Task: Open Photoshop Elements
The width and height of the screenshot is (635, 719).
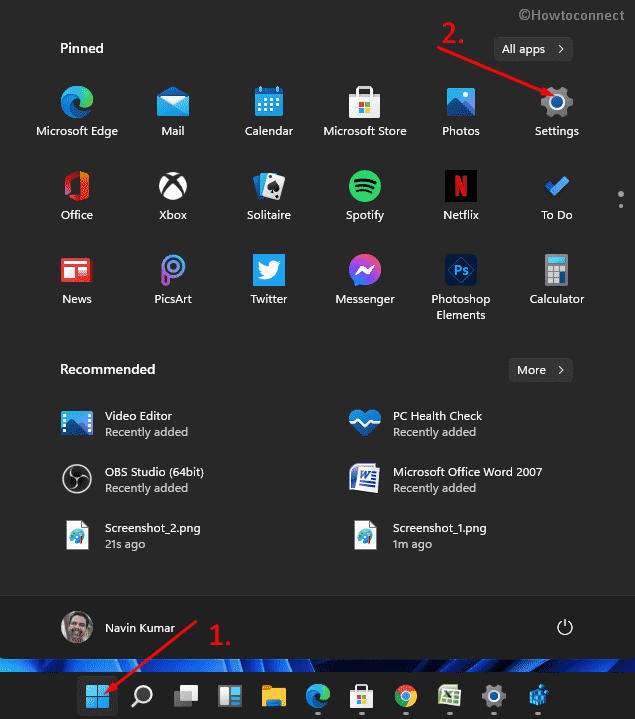Action: point(461,287)
